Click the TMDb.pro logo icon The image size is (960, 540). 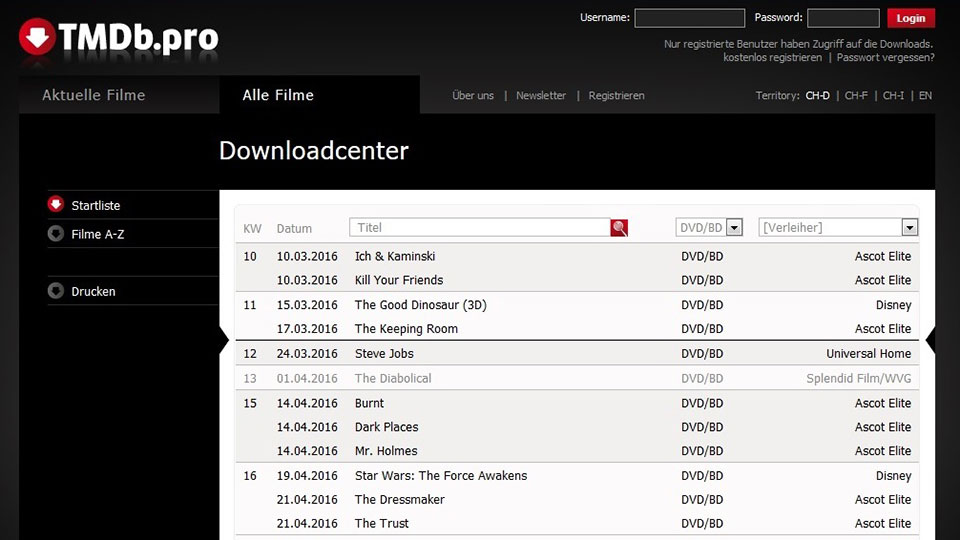37,38
